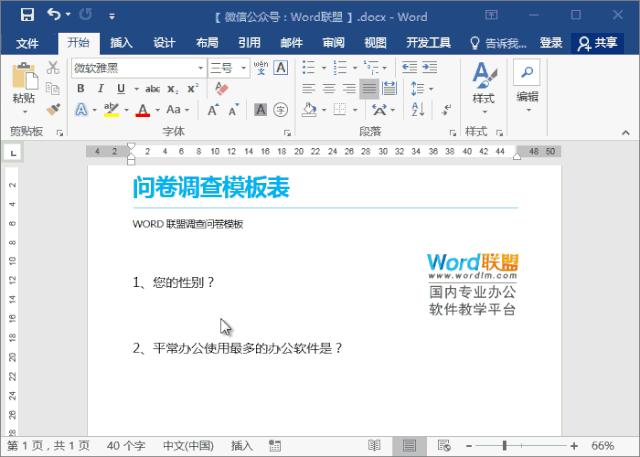Toggle superscript formatting

click(193, 89)
